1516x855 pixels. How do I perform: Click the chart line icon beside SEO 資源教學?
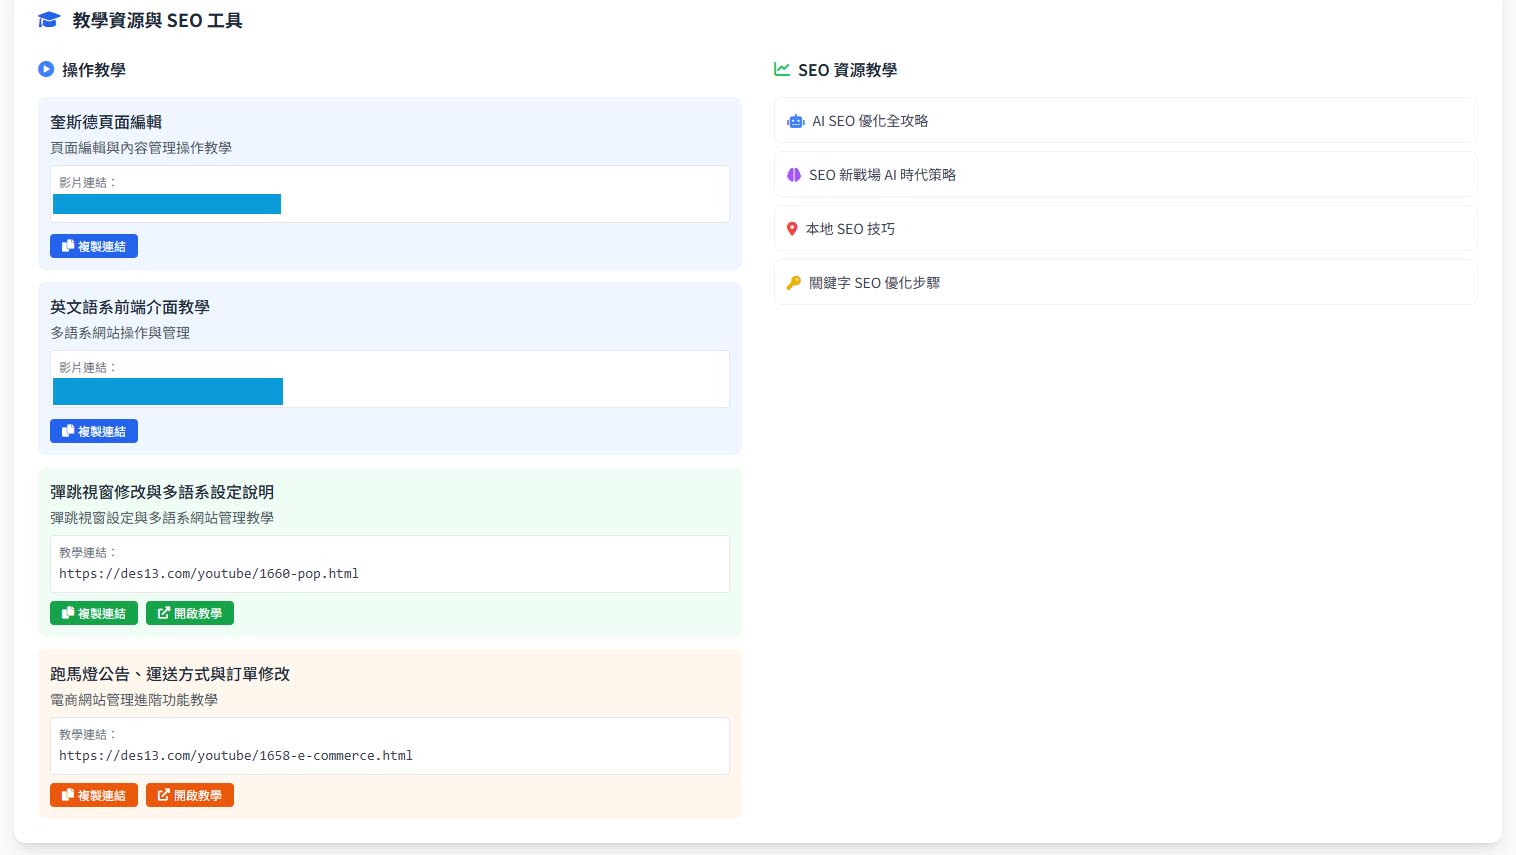click(x=782, y=69)
